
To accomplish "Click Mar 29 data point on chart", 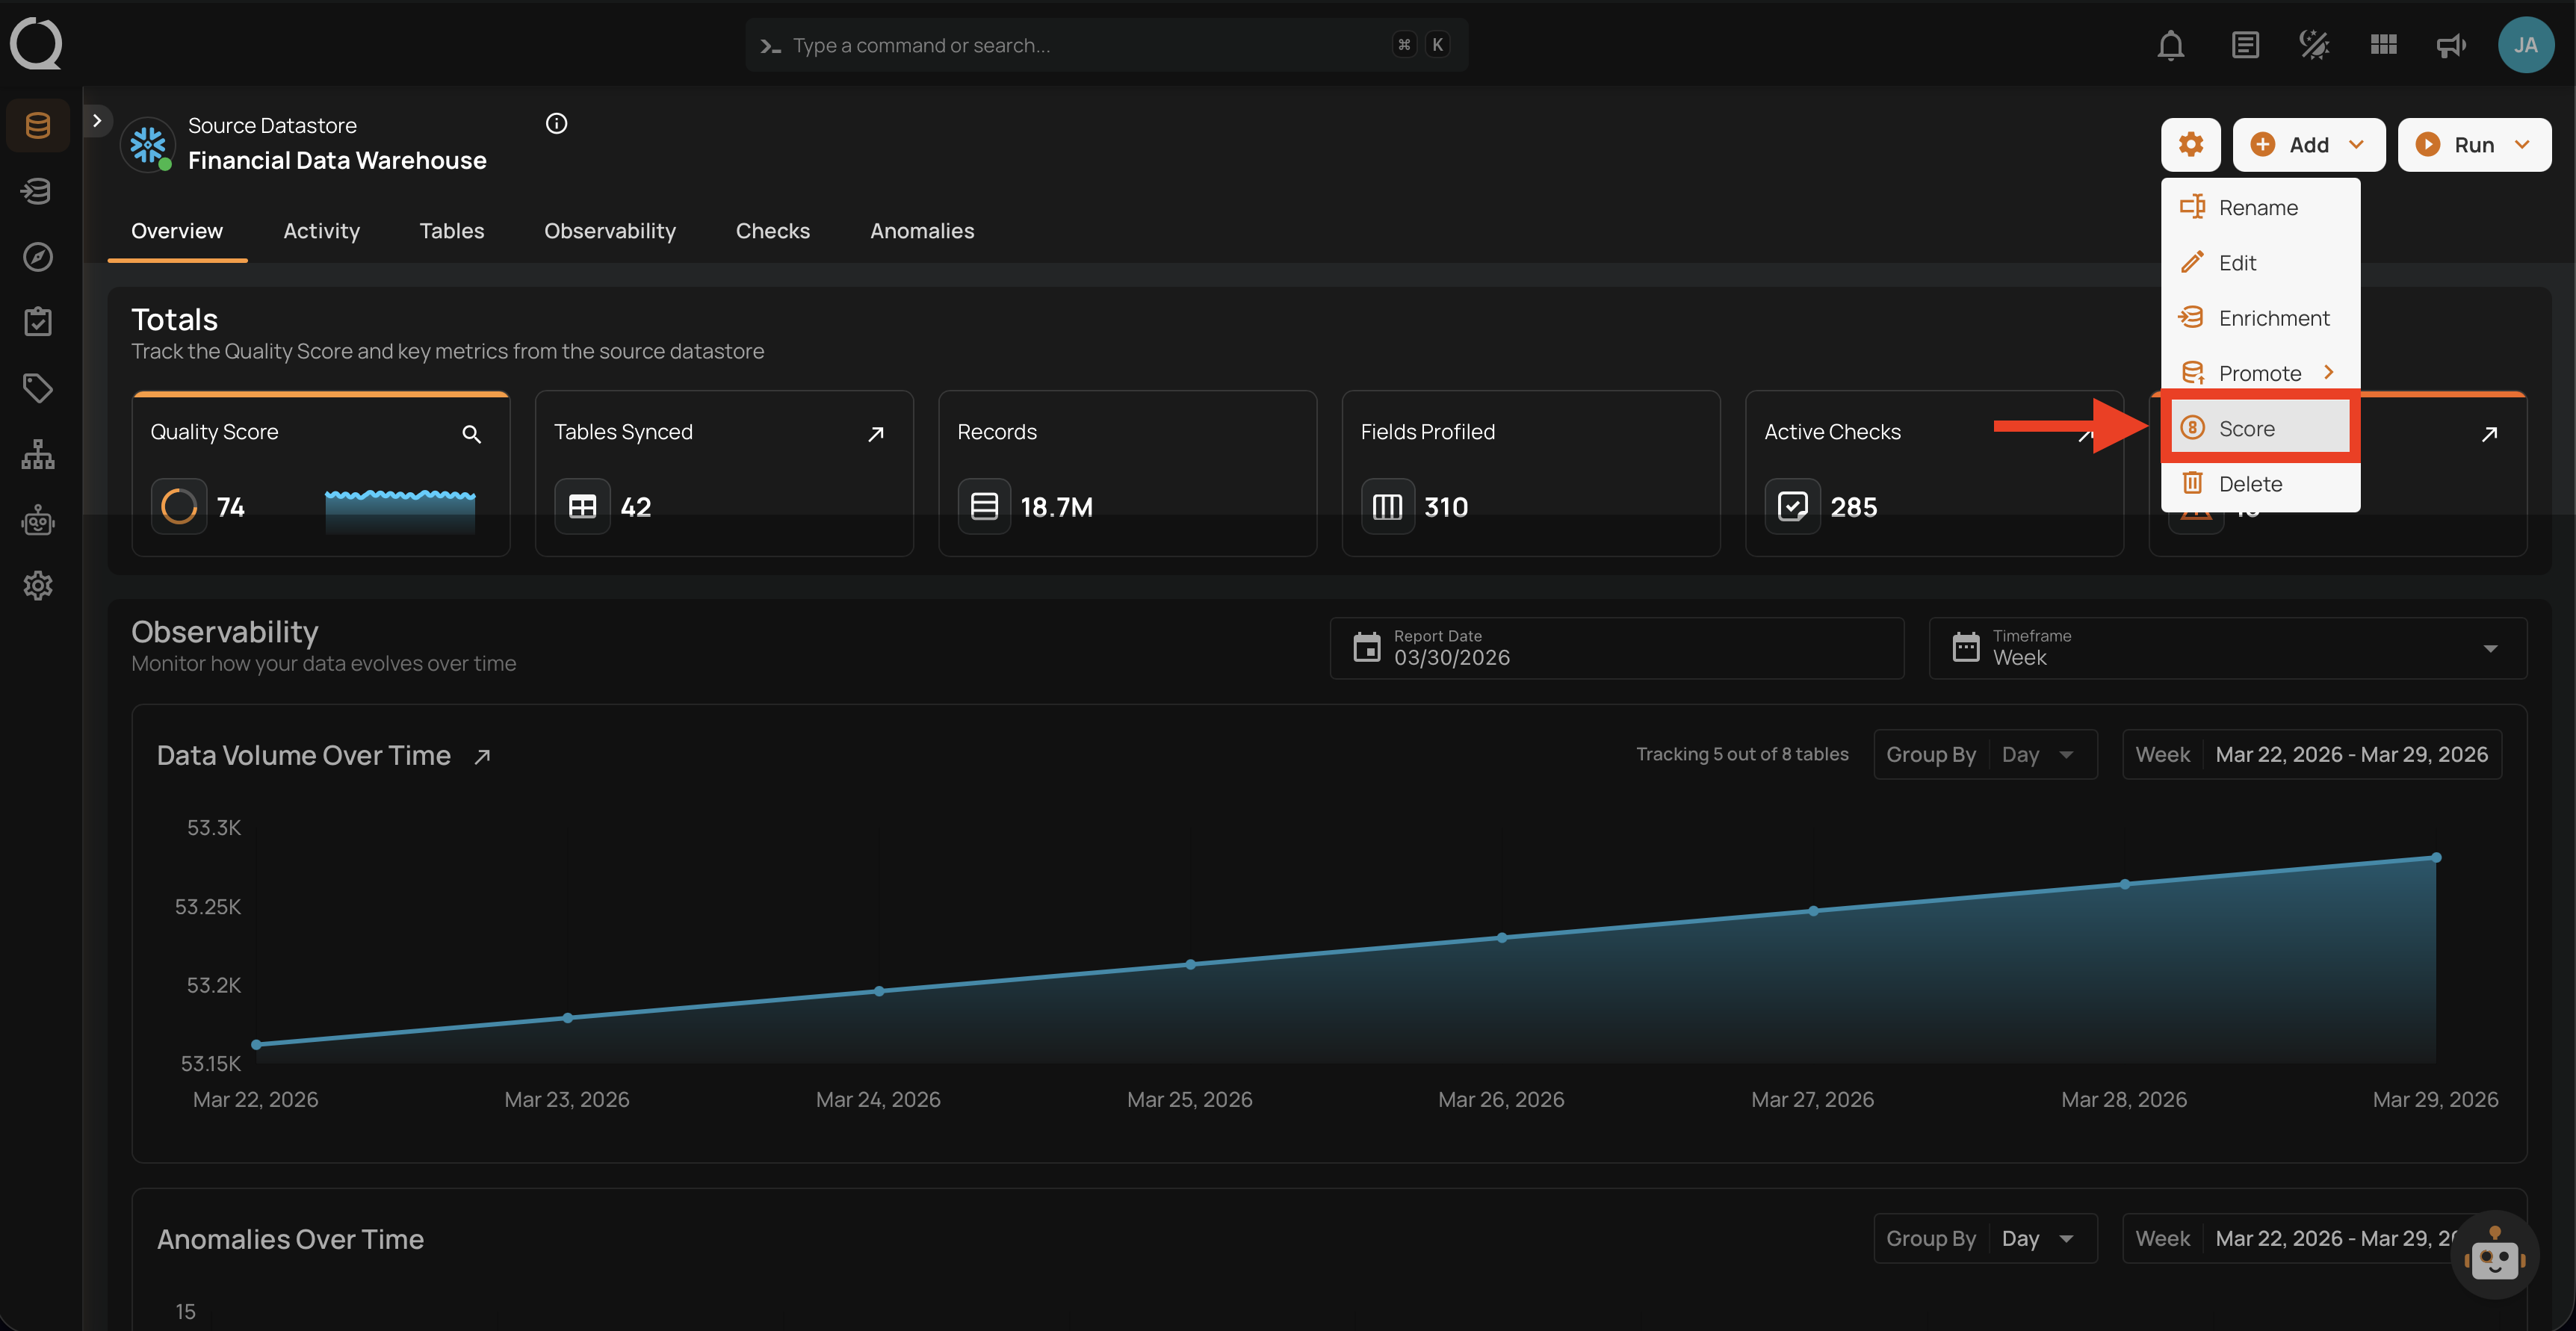I will 2436,858.
